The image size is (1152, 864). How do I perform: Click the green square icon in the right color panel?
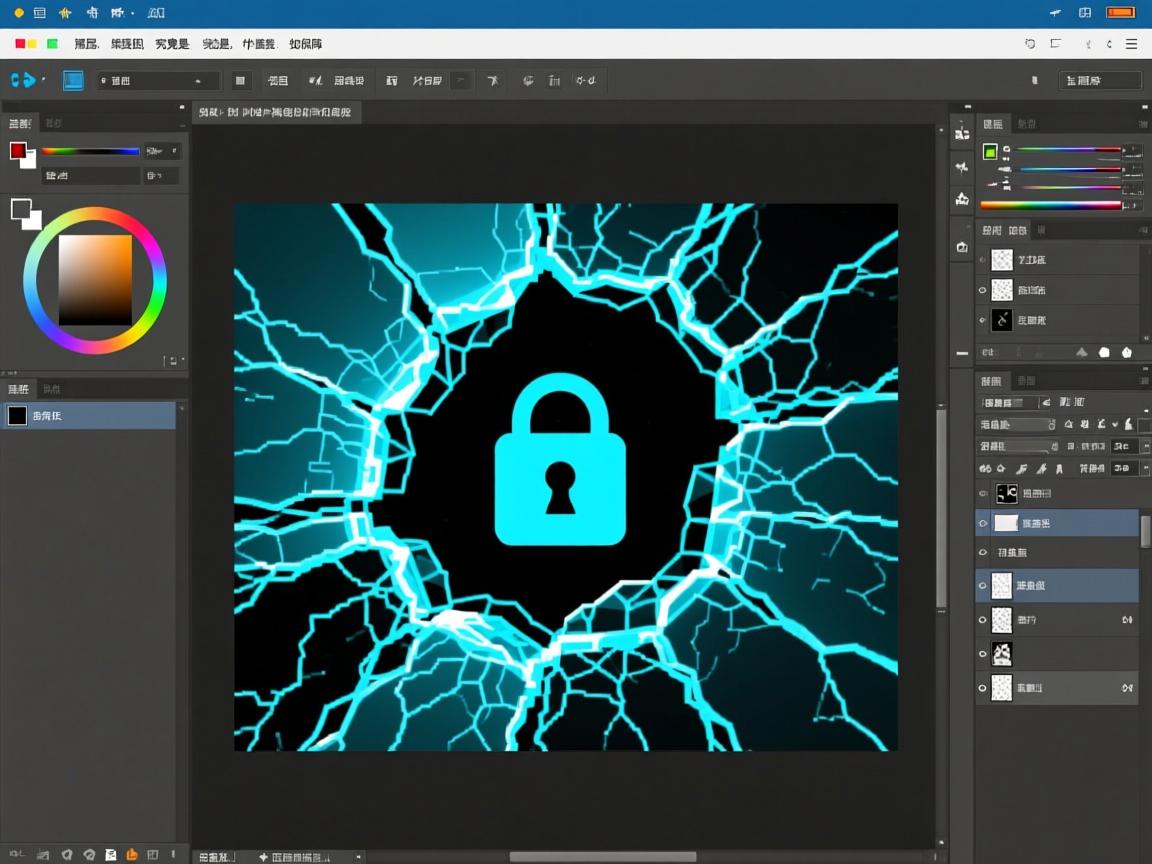pos(990,152)
